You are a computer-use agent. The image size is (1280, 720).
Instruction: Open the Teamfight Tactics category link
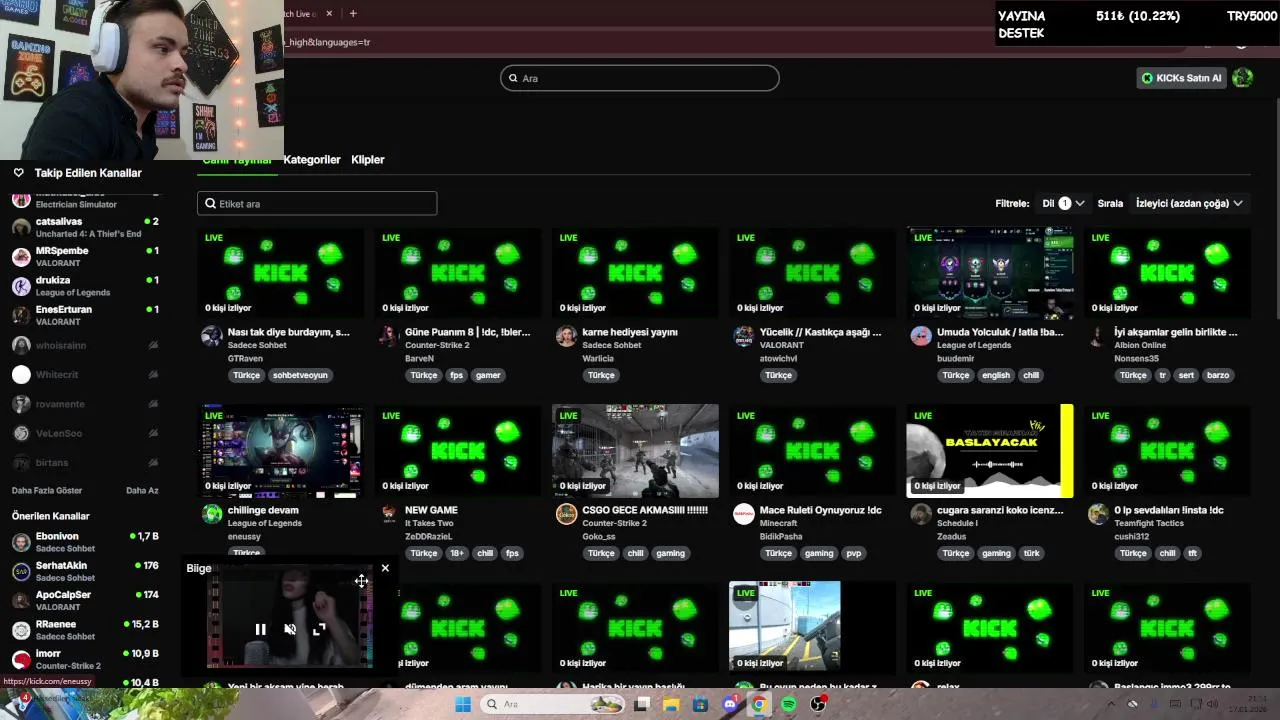tap(1149, 523)
